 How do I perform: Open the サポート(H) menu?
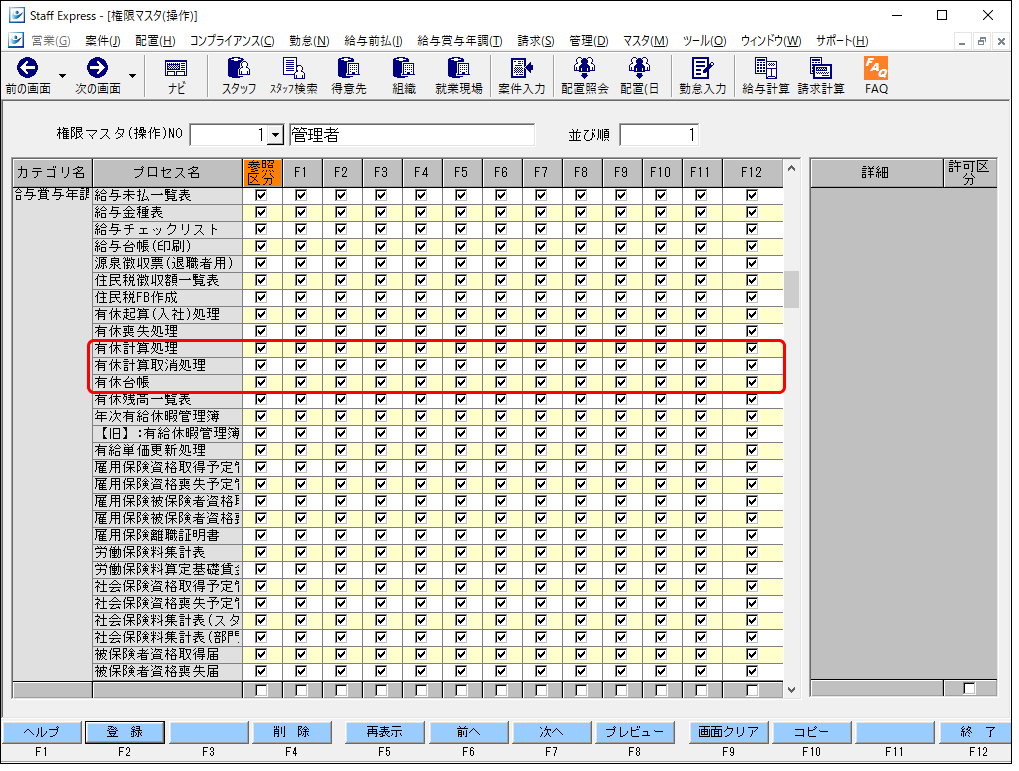842,41
